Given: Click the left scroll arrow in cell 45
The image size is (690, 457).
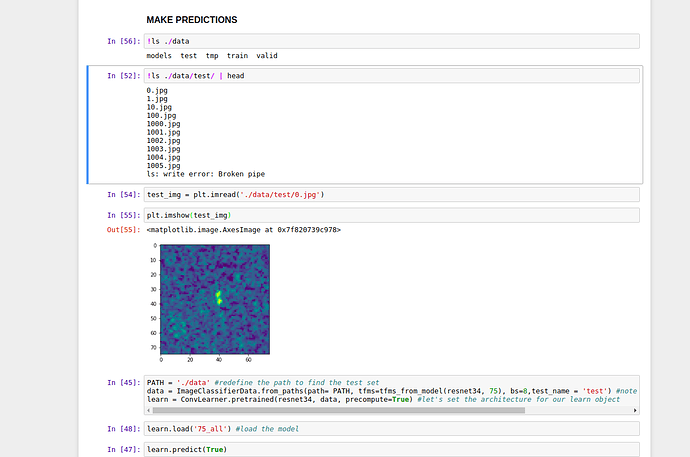Looking at the screenshot, I should [x=149, y=410].
